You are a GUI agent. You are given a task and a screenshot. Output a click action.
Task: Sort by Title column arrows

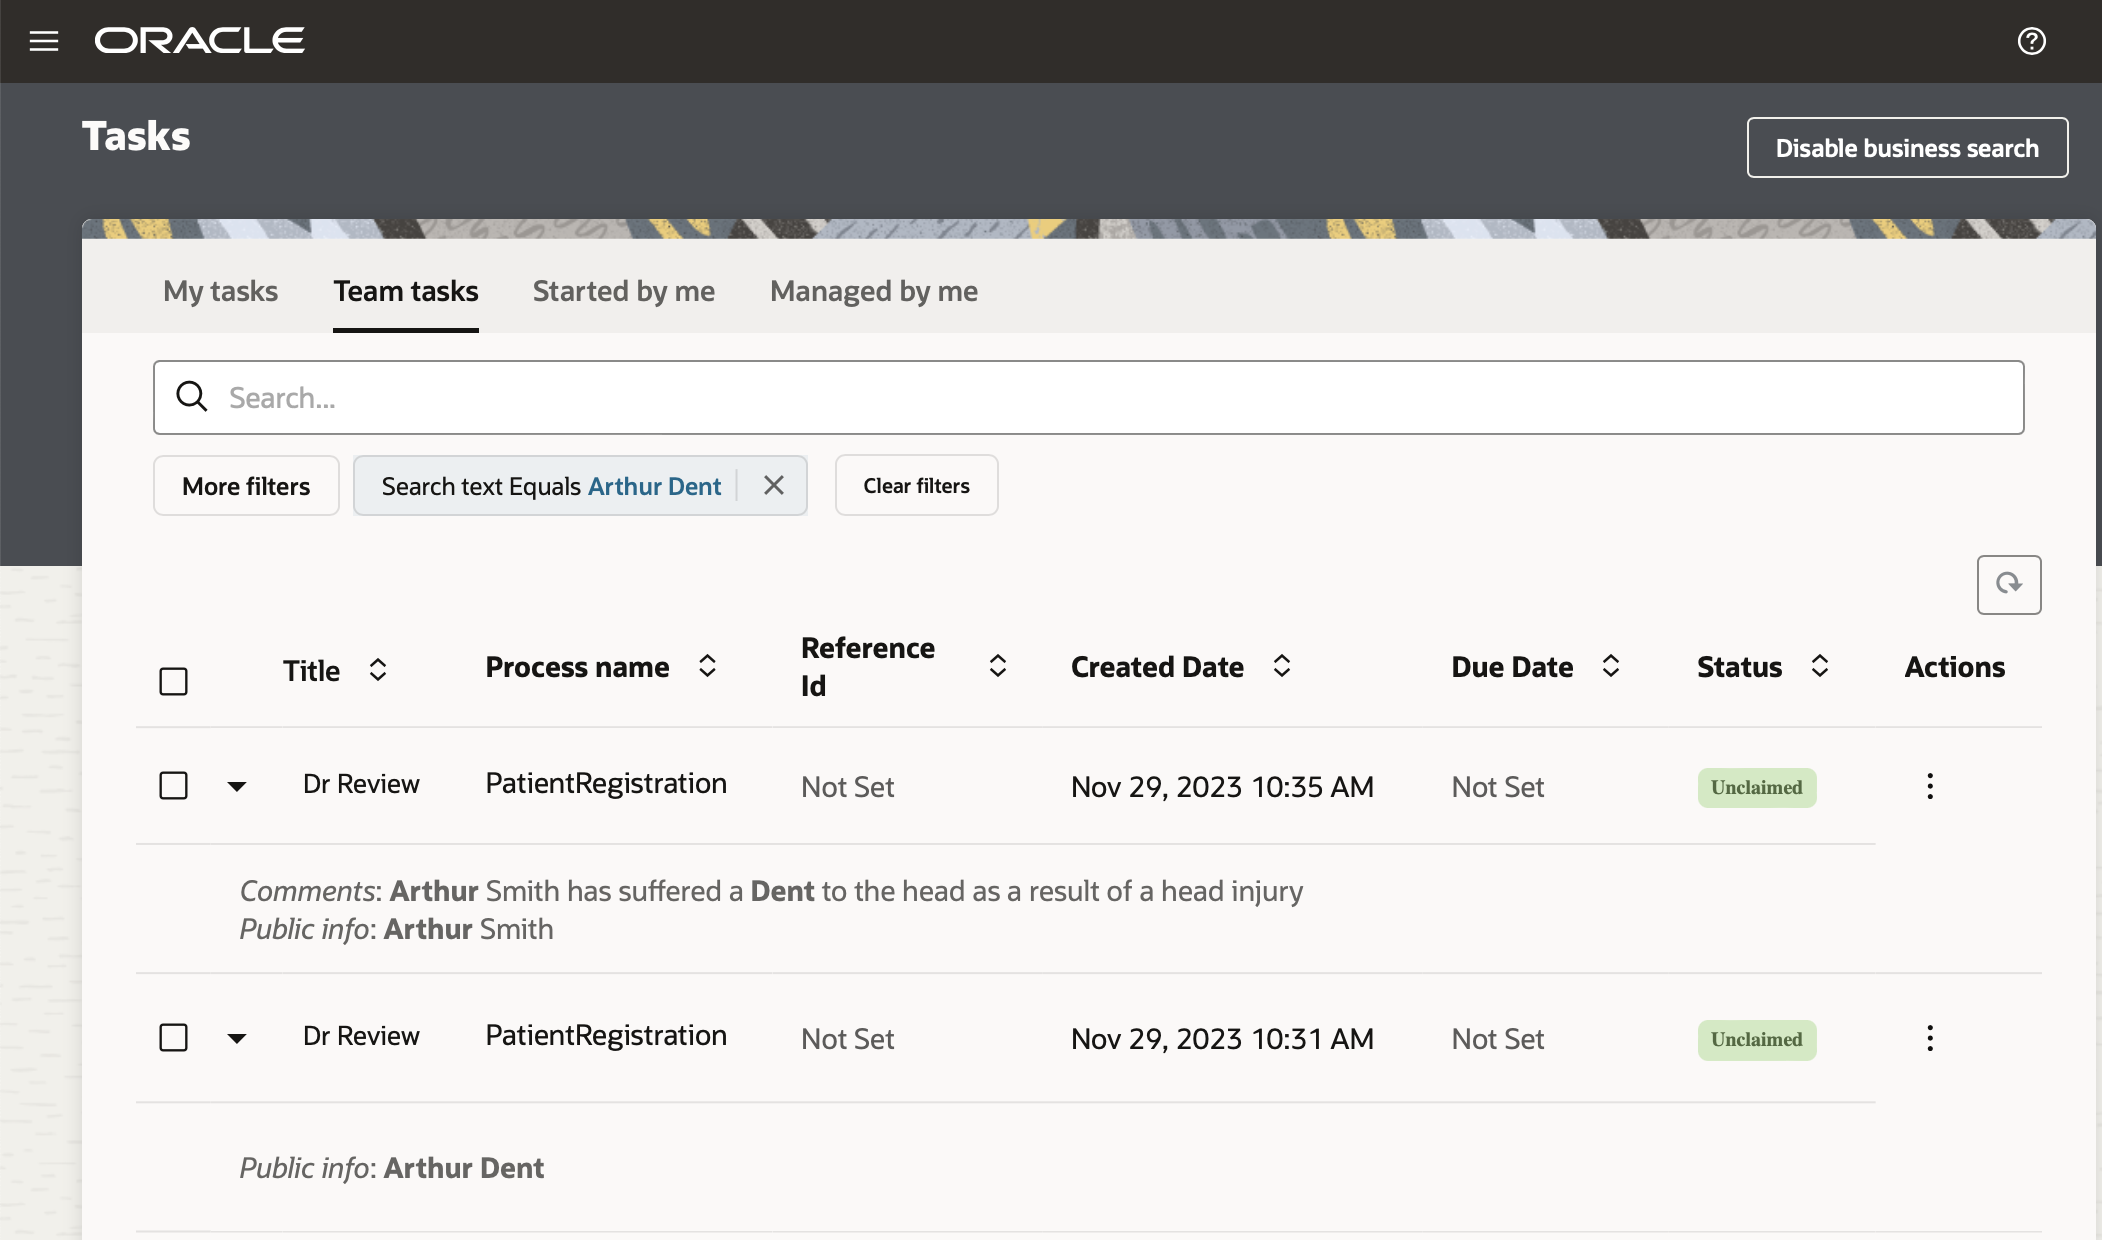(x=377, y=670)
